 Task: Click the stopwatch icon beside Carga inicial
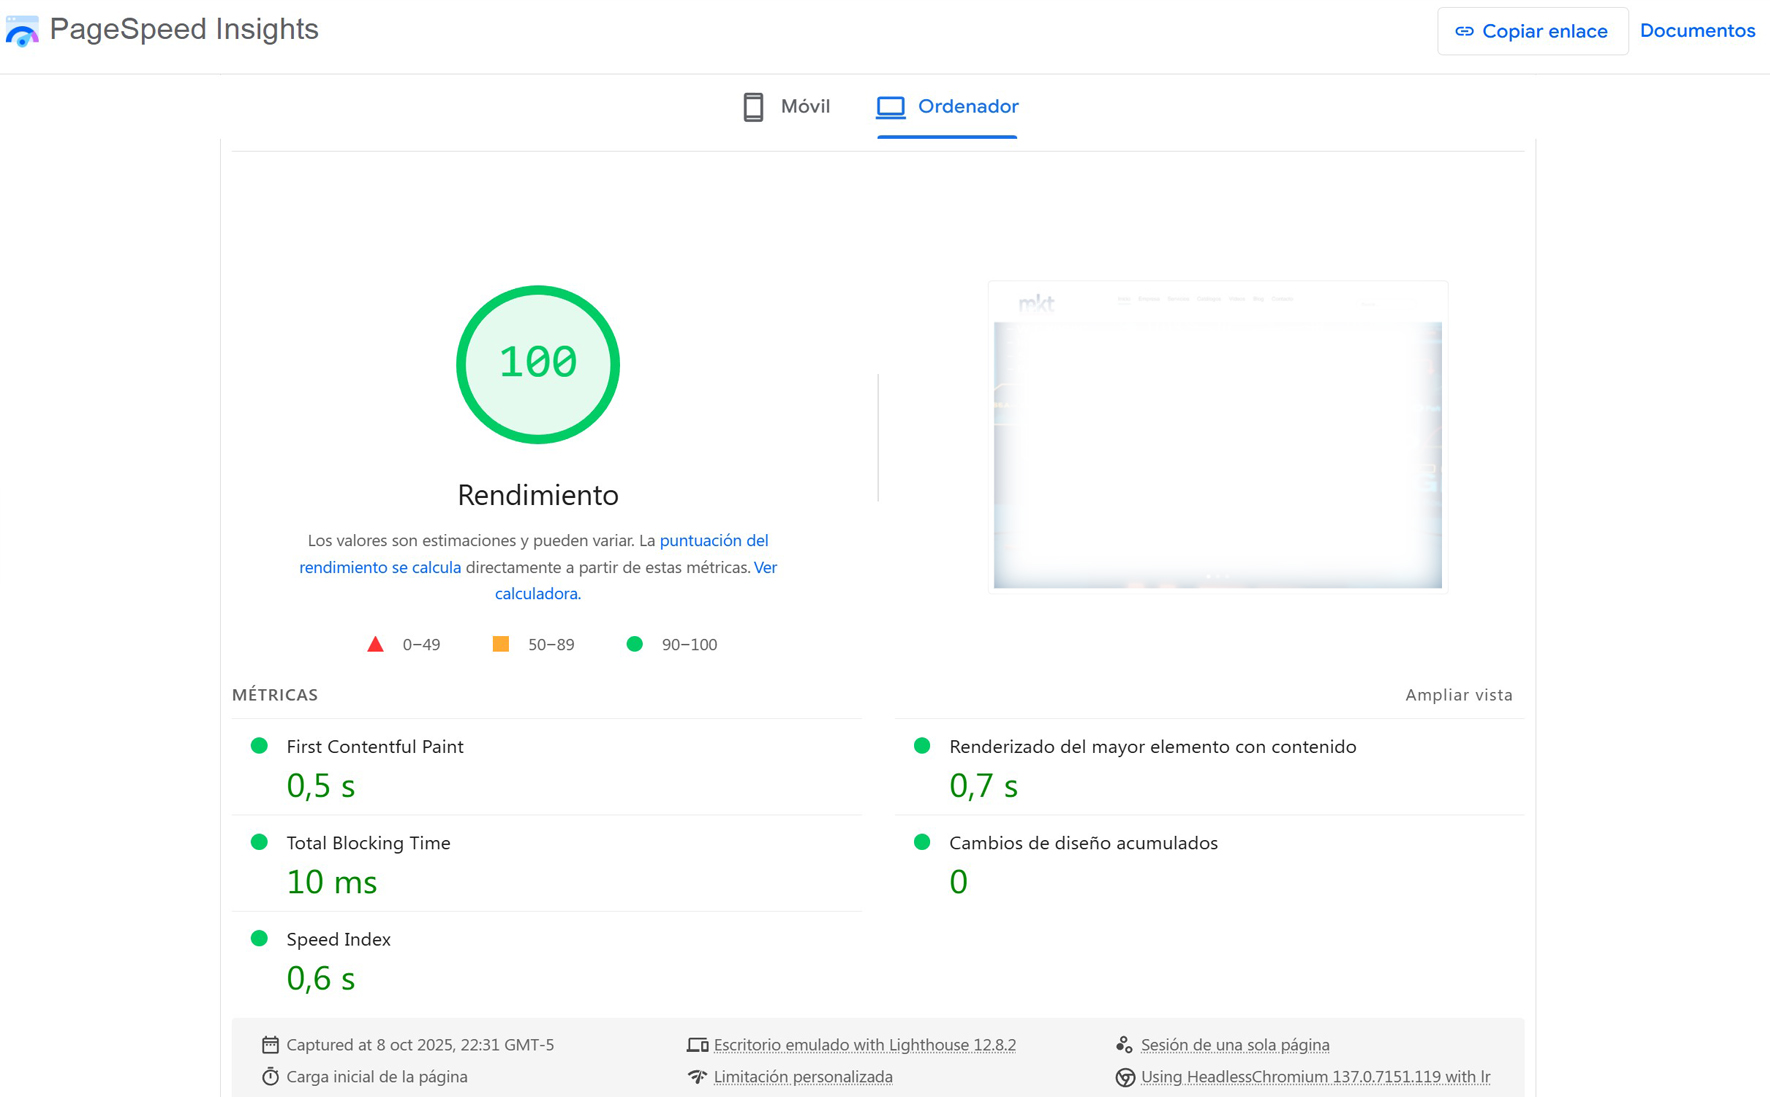[270, 1077]
